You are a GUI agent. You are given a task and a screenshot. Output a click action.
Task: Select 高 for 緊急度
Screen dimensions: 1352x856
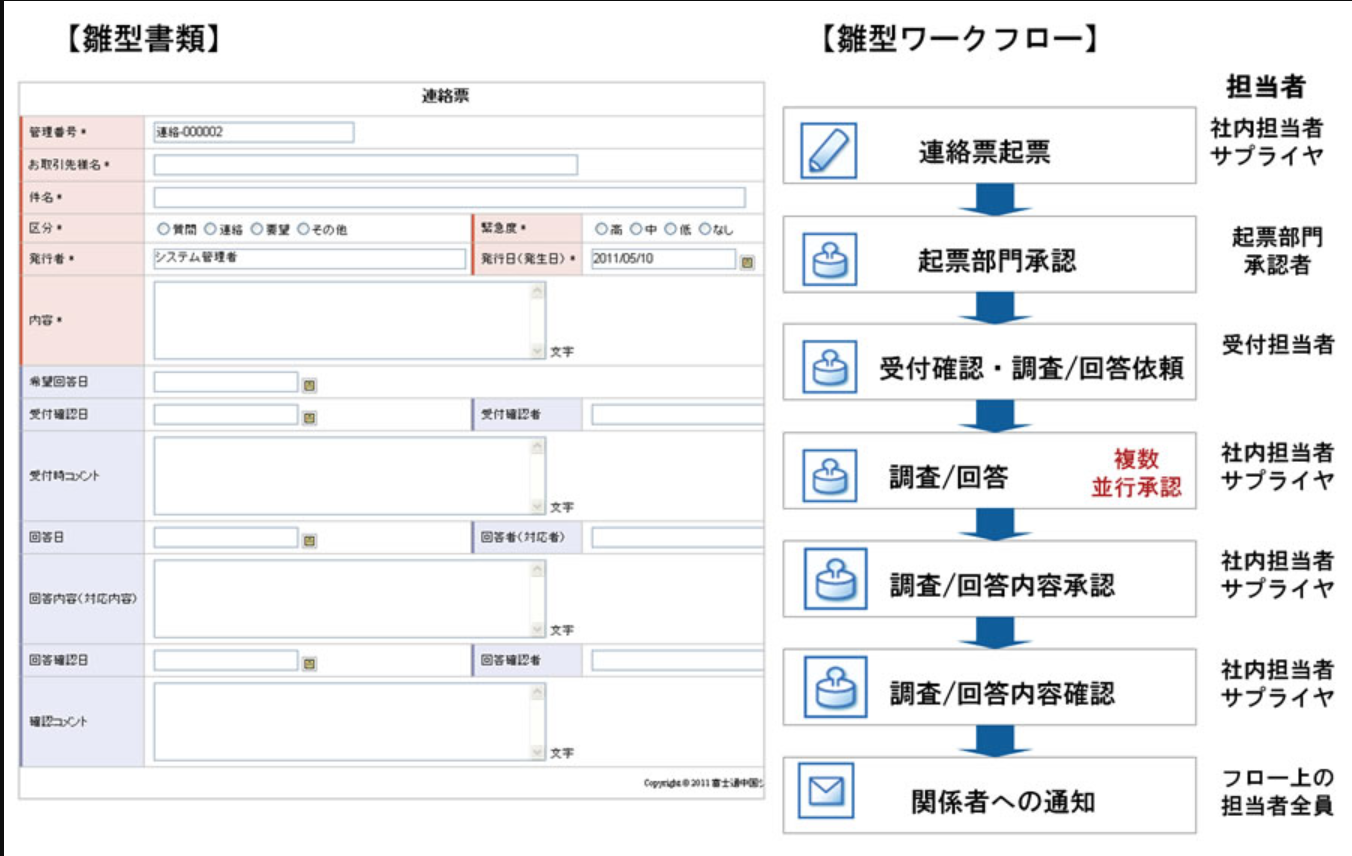pyautogui.click(x=600, y=229)
